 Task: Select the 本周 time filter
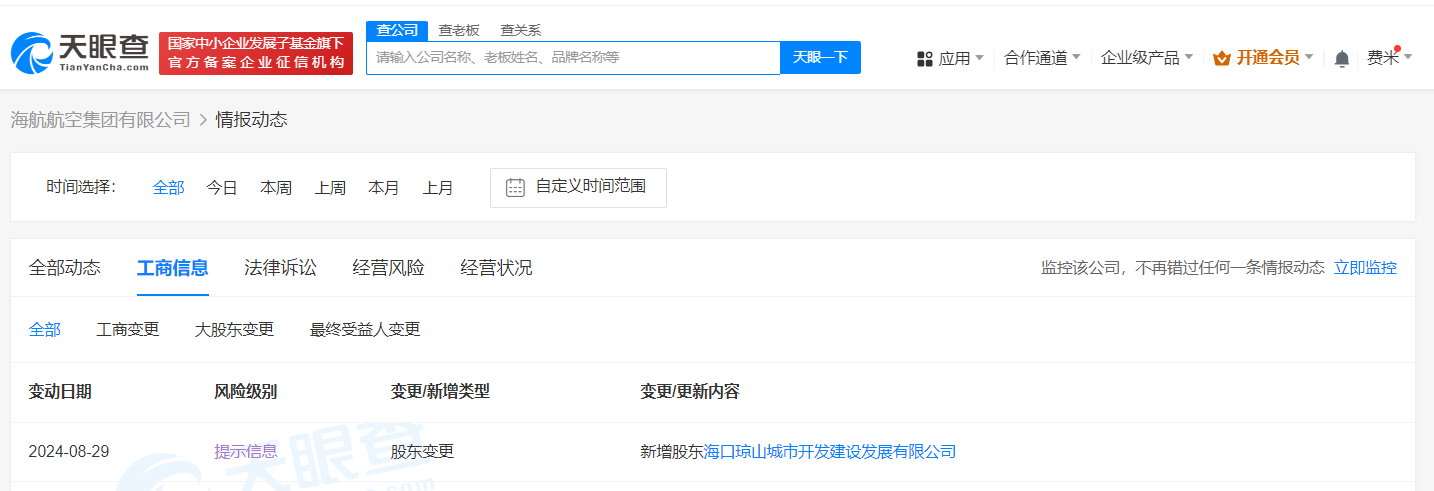(x=276, y=188)
